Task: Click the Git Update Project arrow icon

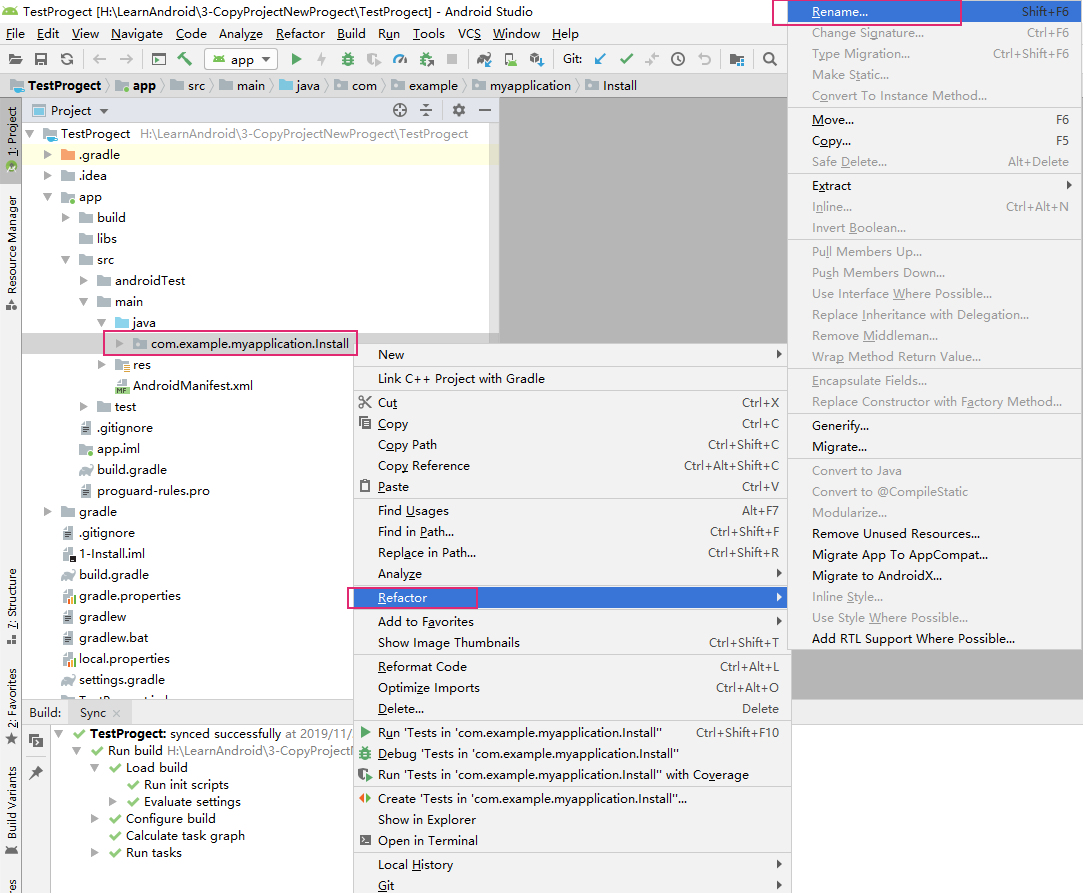Action: pos(600,59)
